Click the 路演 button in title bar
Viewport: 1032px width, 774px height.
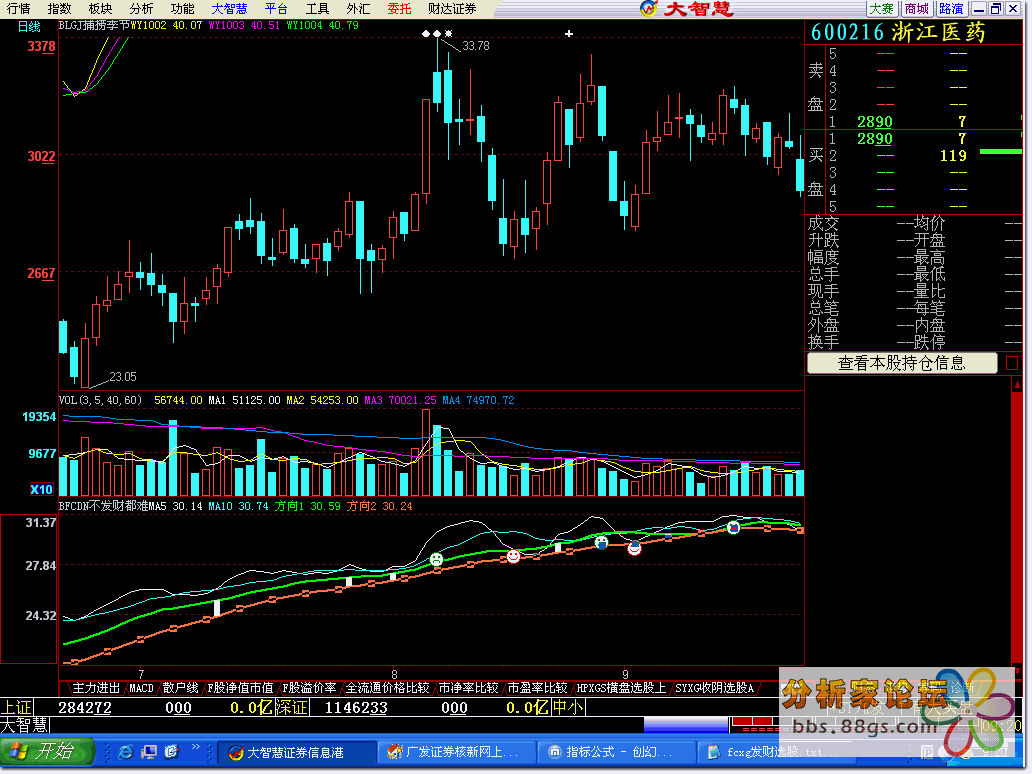click(951, 9)
